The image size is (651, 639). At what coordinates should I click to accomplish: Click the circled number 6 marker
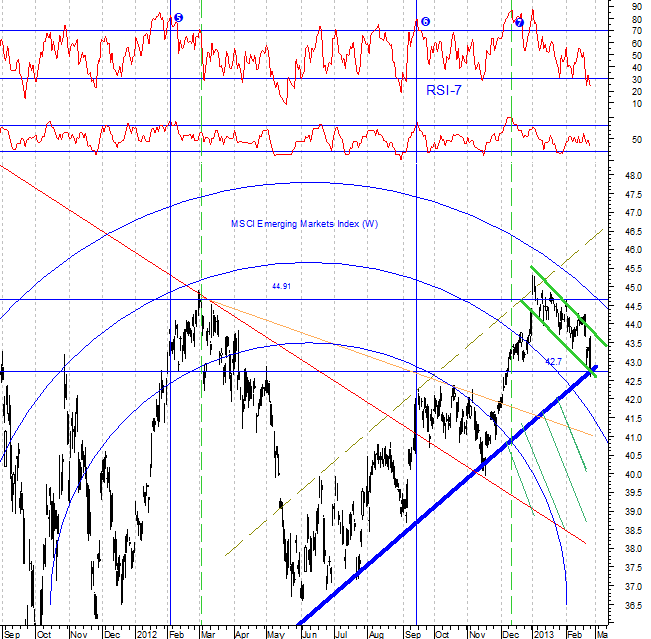point(425,22)
